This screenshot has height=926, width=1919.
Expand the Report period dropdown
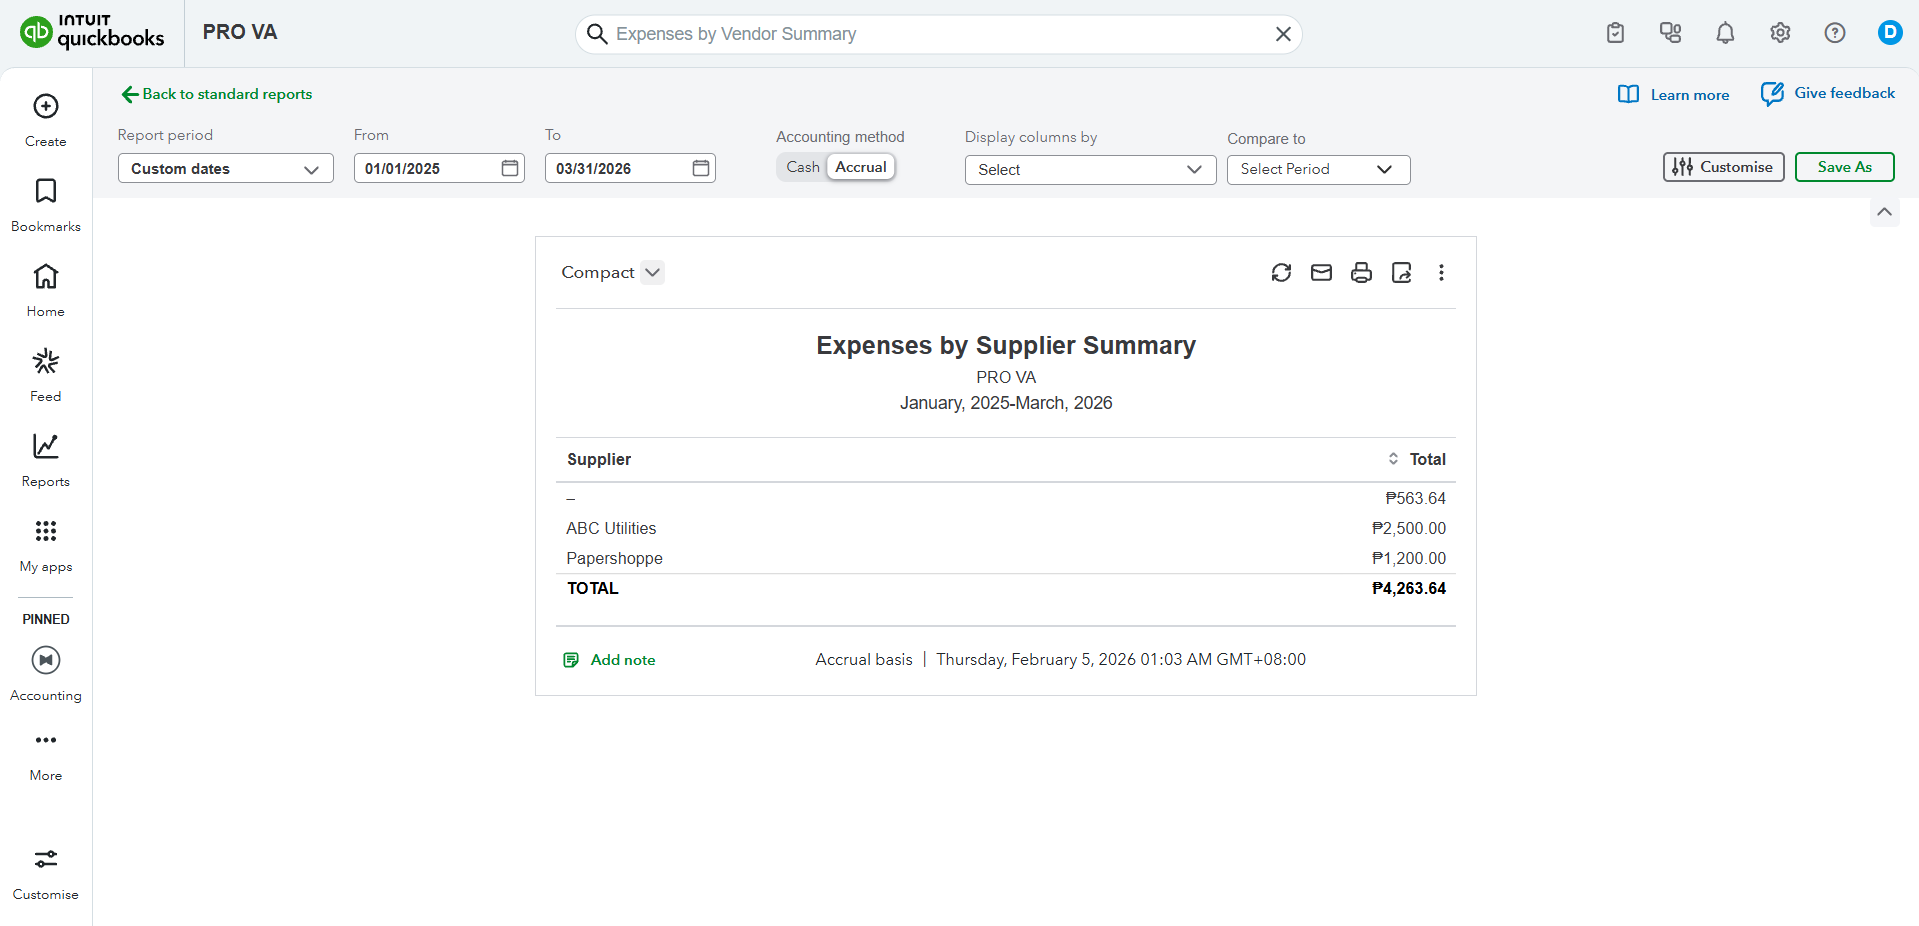click(x=225, y=169)
